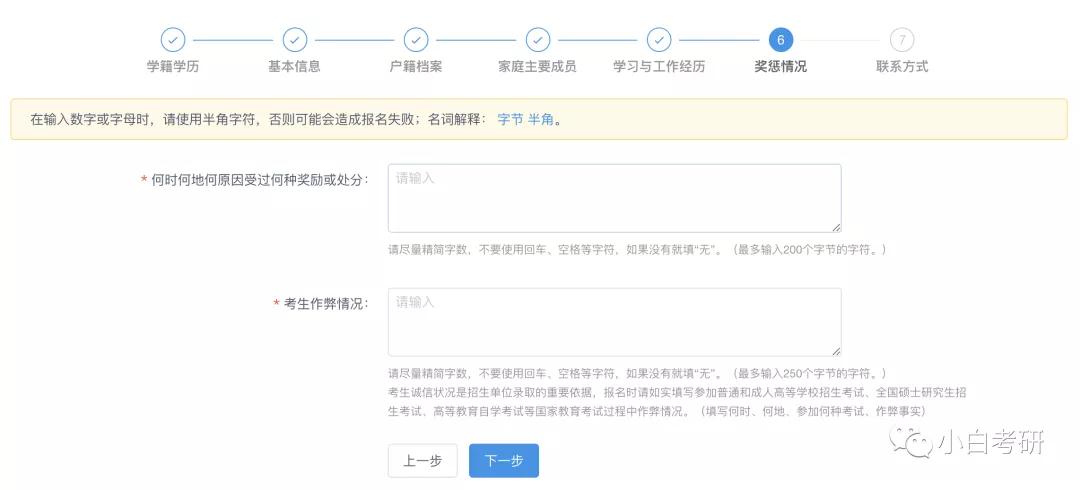Screen dimensions: 1080x490
Task: Click the 基本信息 step checkmark circle
Action: pyautogui.click(x=294, y=40)
